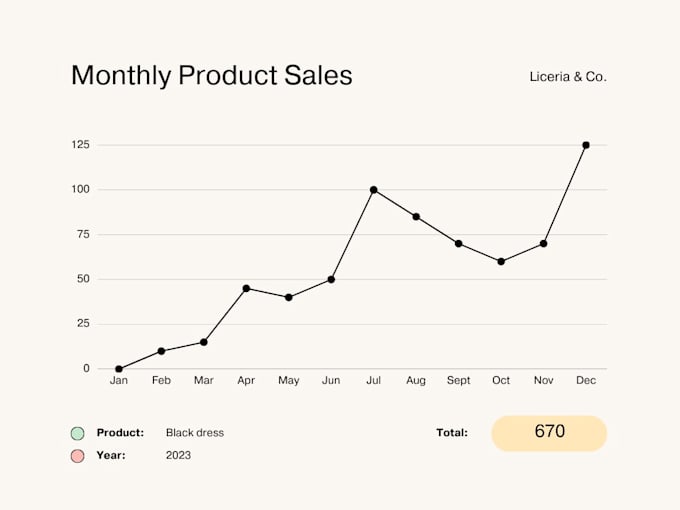Click the April data point on line
The image size is (680, 510).
click(246, 288)
